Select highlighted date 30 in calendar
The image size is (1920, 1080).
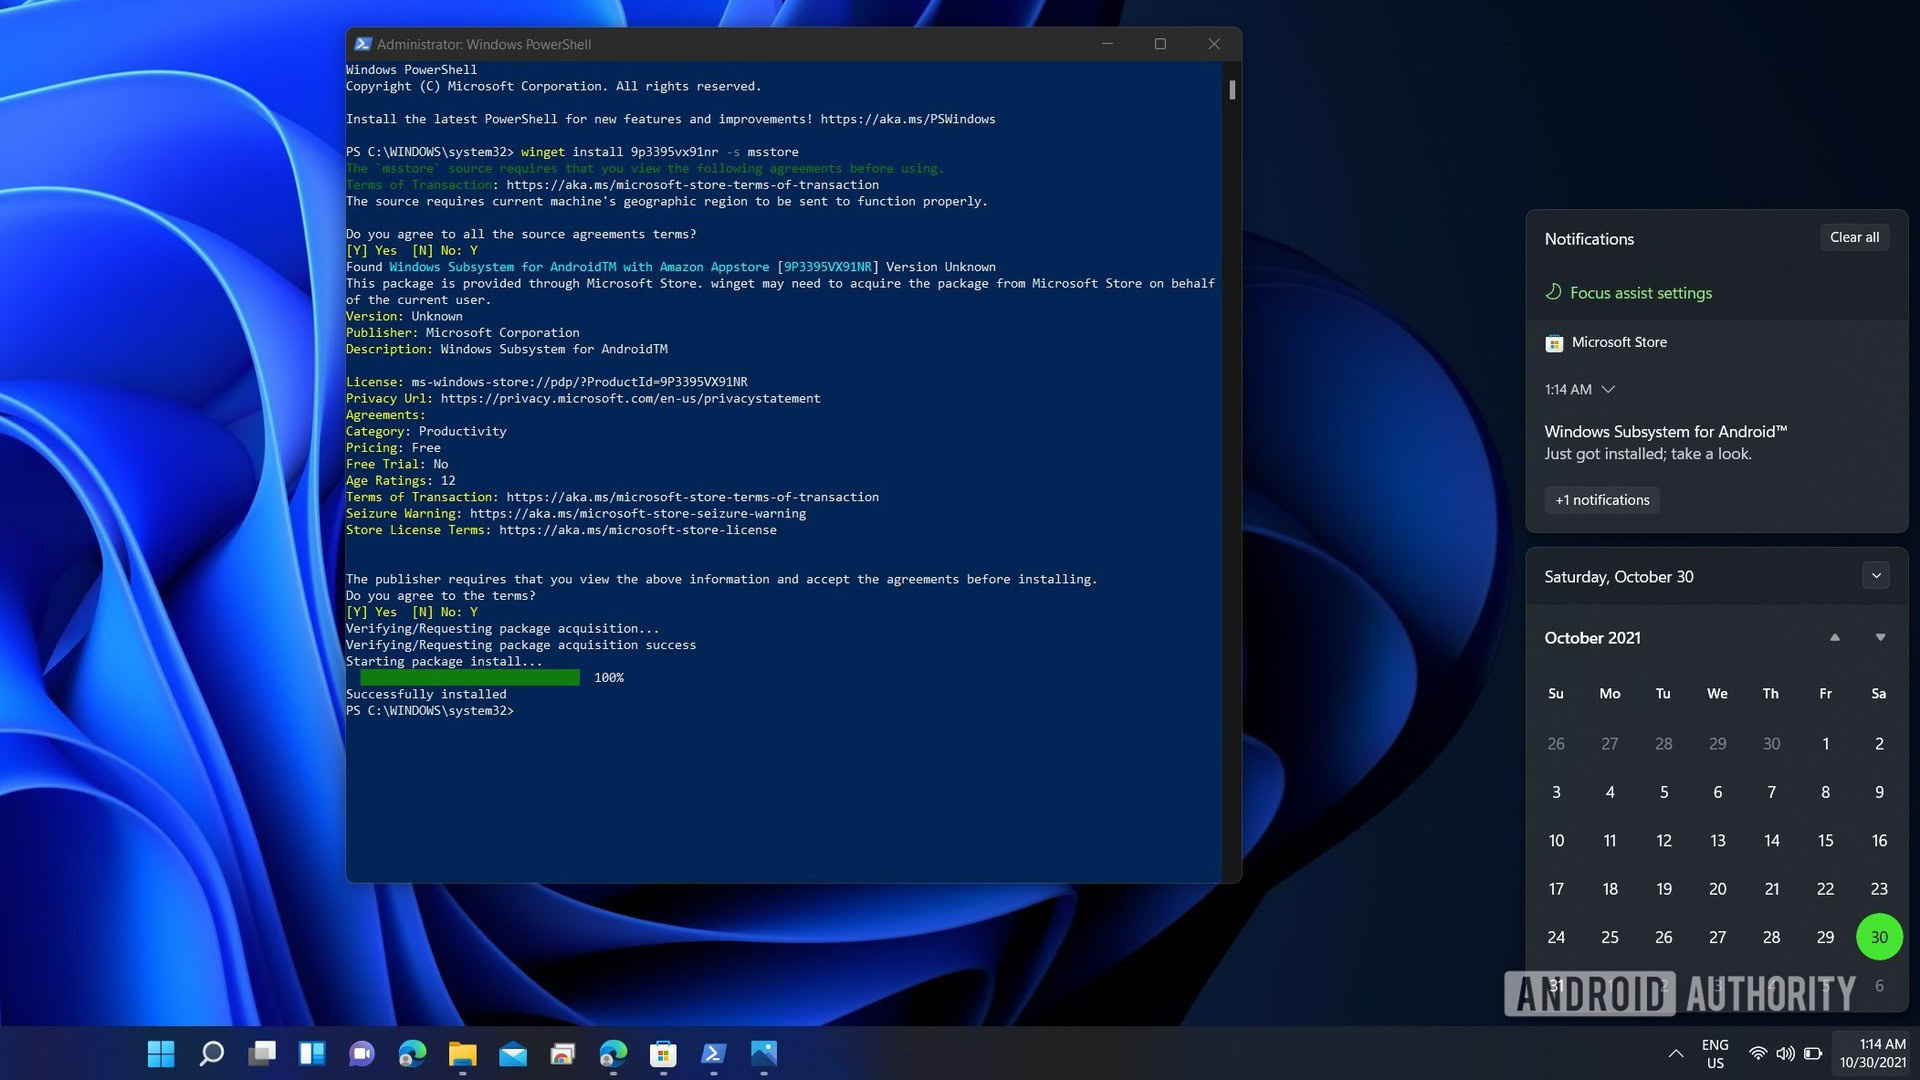(1879, 937)
